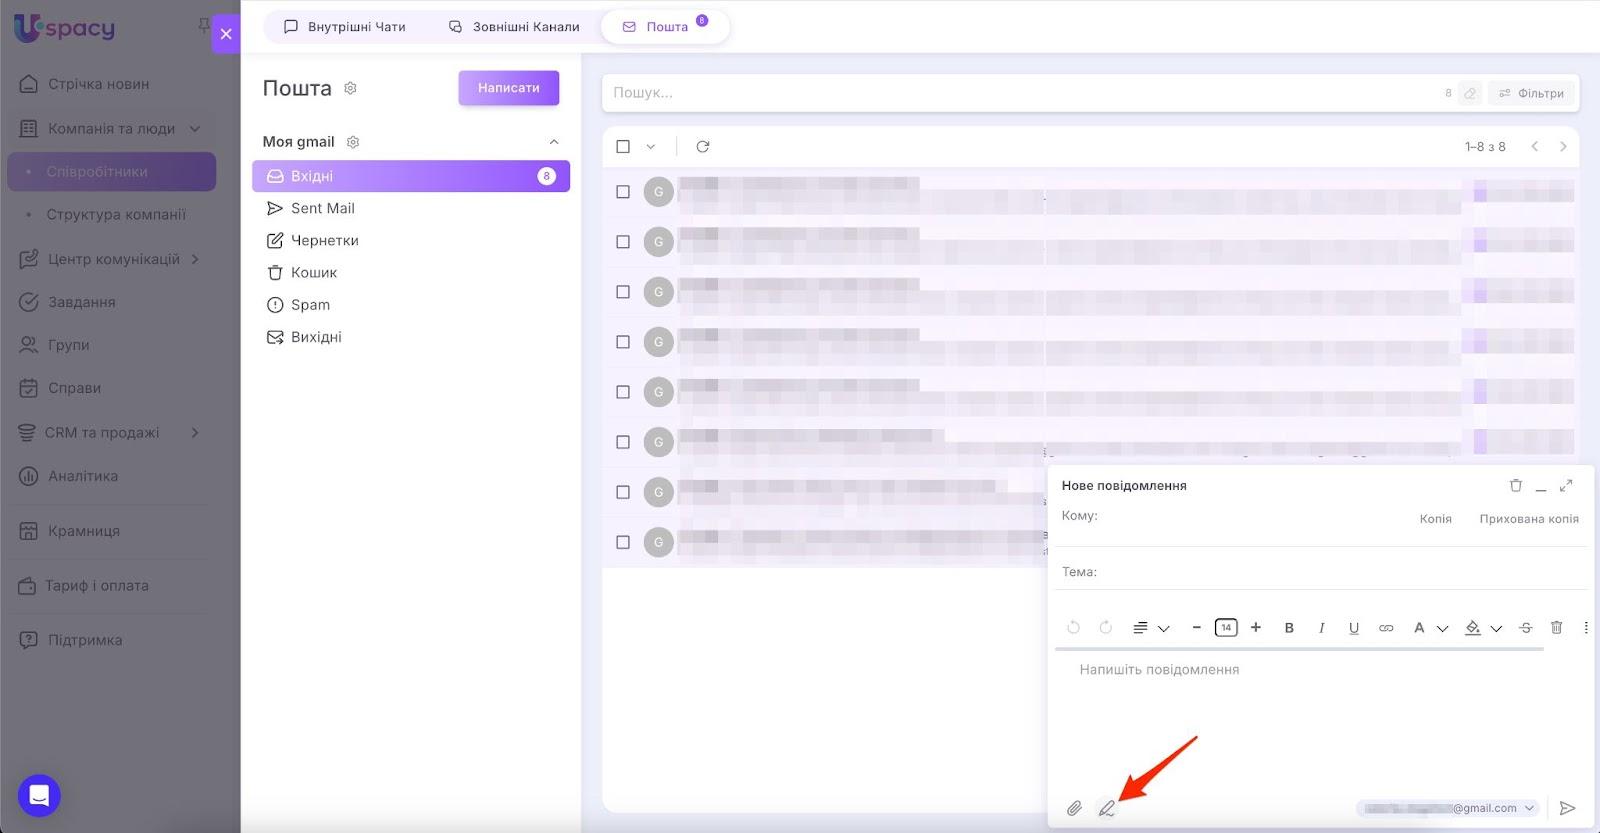Select the seventh email's checkbox
Screen dimensions: 1600x833
(623, 492)
